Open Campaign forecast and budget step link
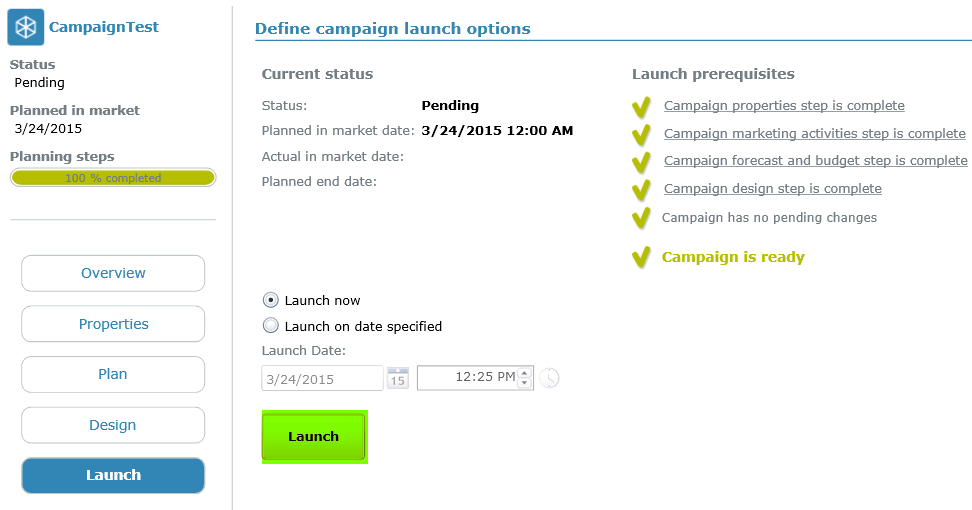Image resolution: width=972 pixels, height=510 pixels. coord(815,161)
